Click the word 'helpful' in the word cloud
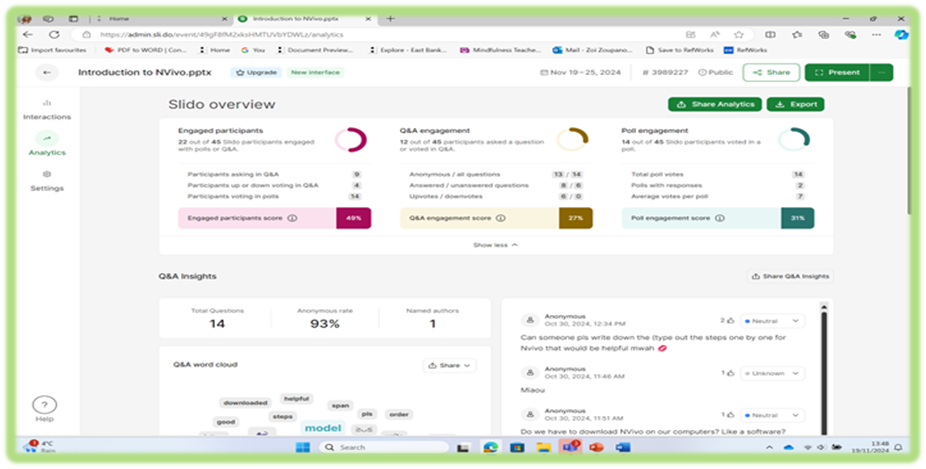The image size is (926, 469). pyautogui.click(x=296, y=399)
